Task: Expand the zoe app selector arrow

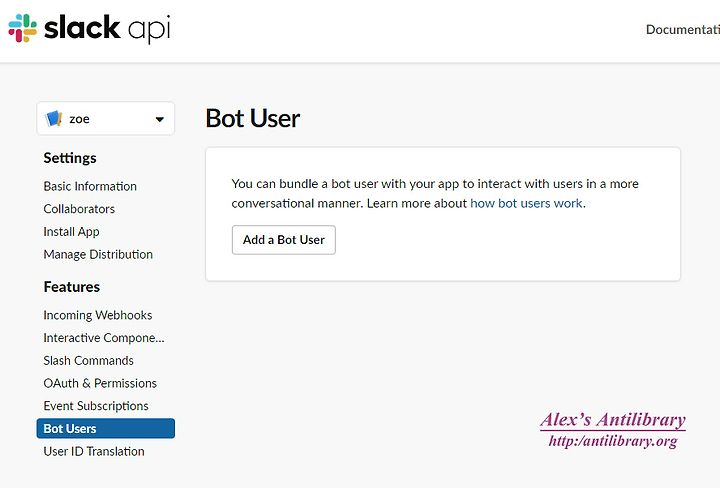Action: pyautogui.click(x=159, y=119)
